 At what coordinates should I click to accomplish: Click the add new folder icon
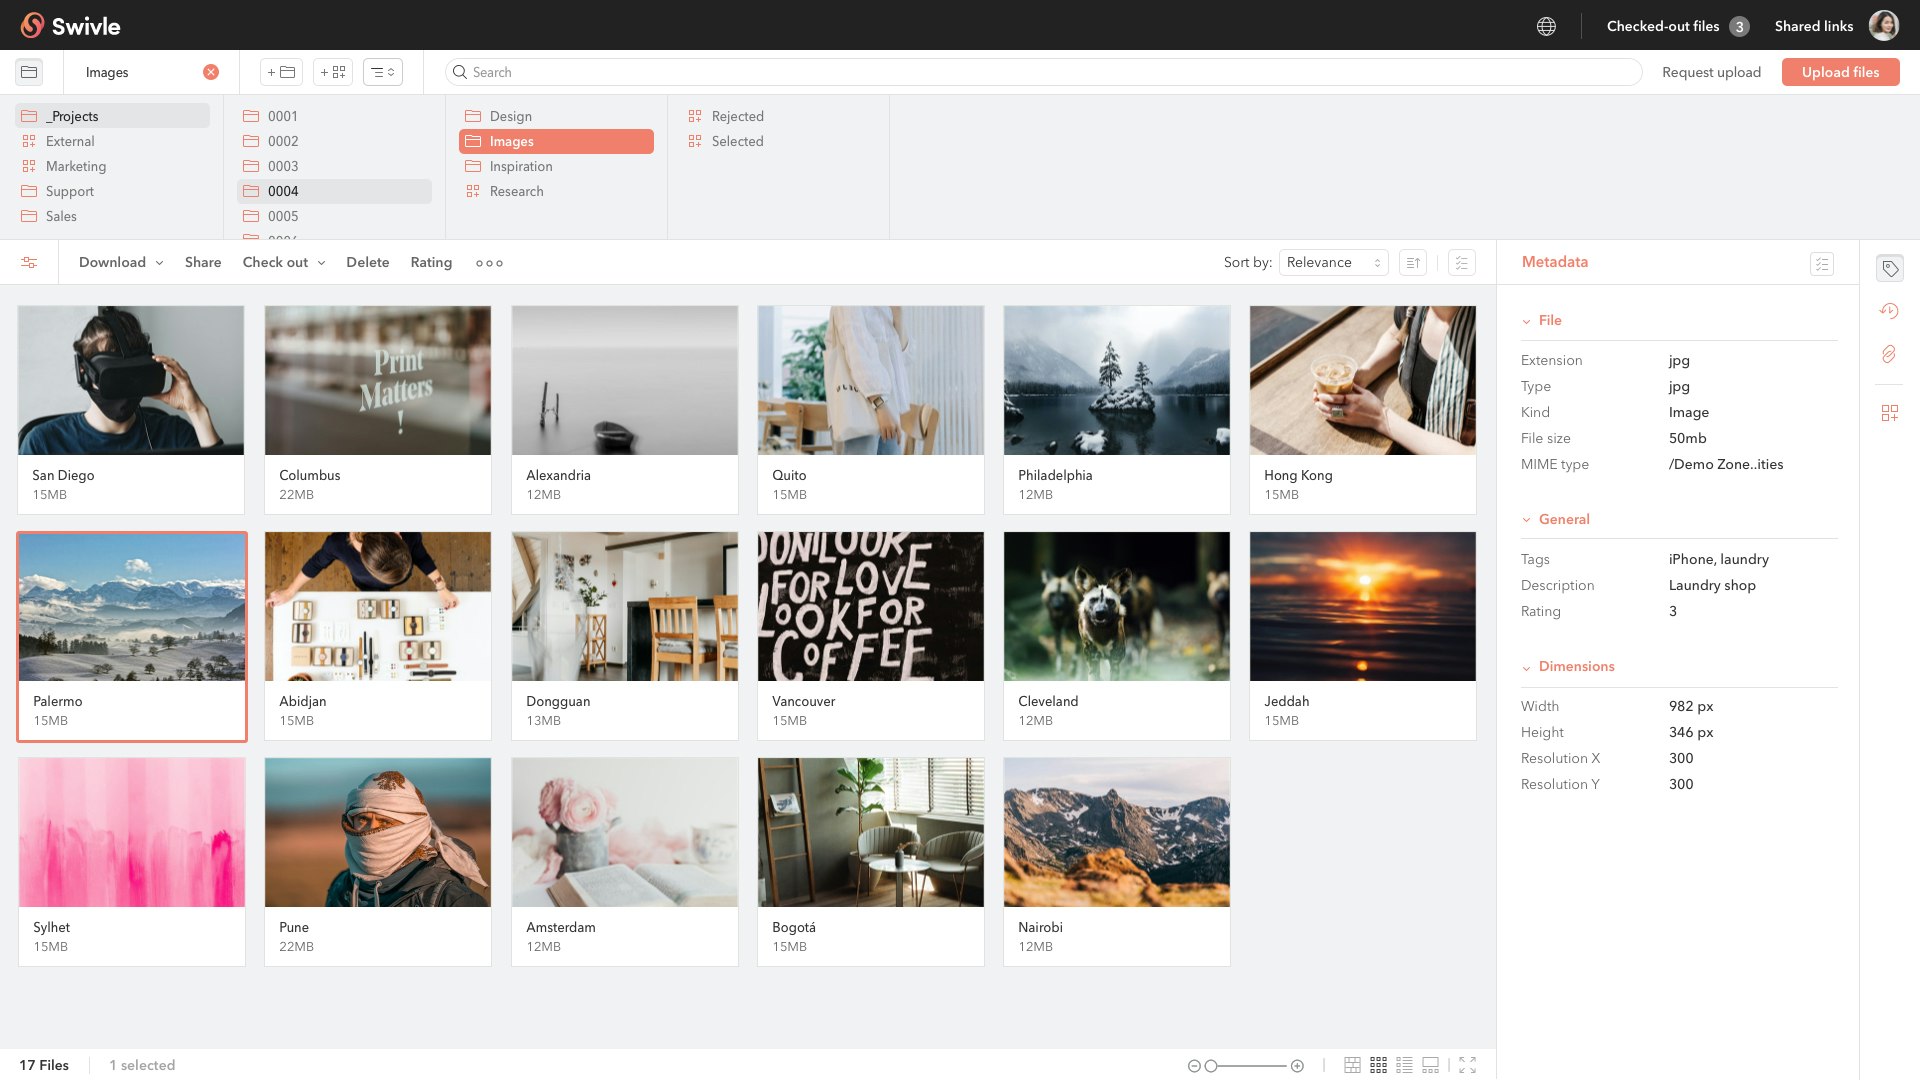click(281, 72)
